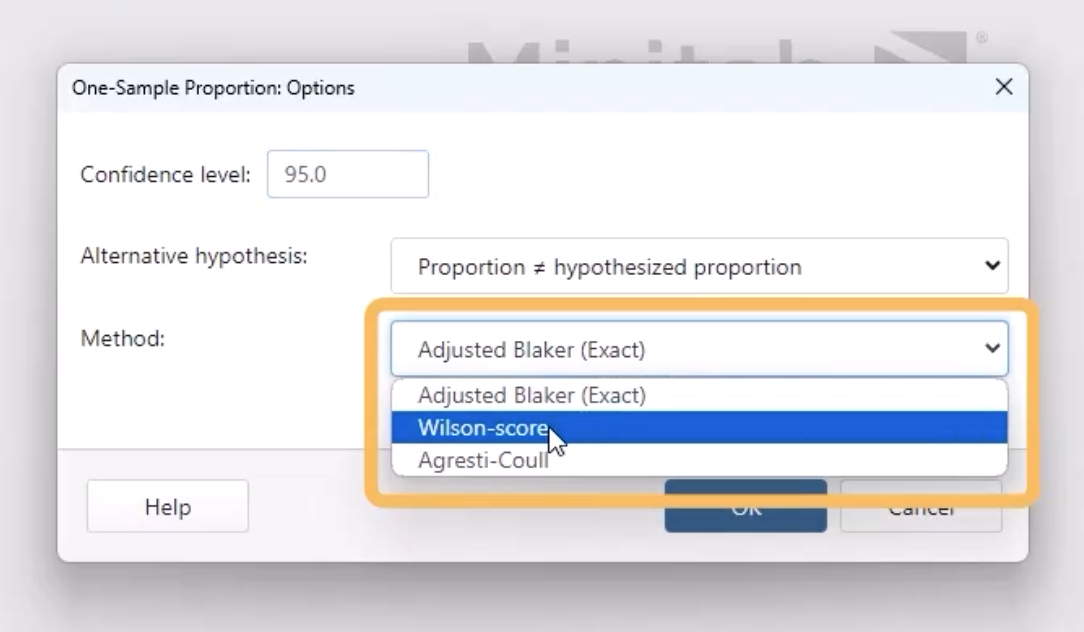The height and width of the screenshot is (632, 1084).
Task: Click the Method dropdown chevron arrow
Action: tap(992, 349)
